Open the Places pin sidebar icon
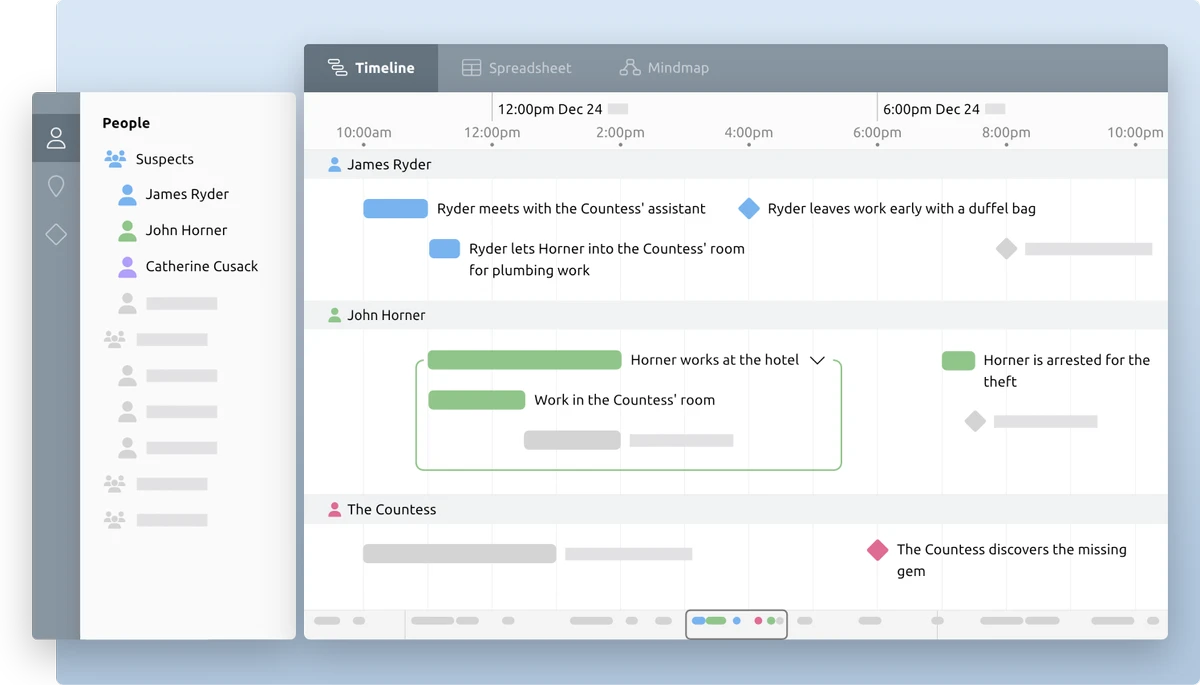 coord(56,186)
